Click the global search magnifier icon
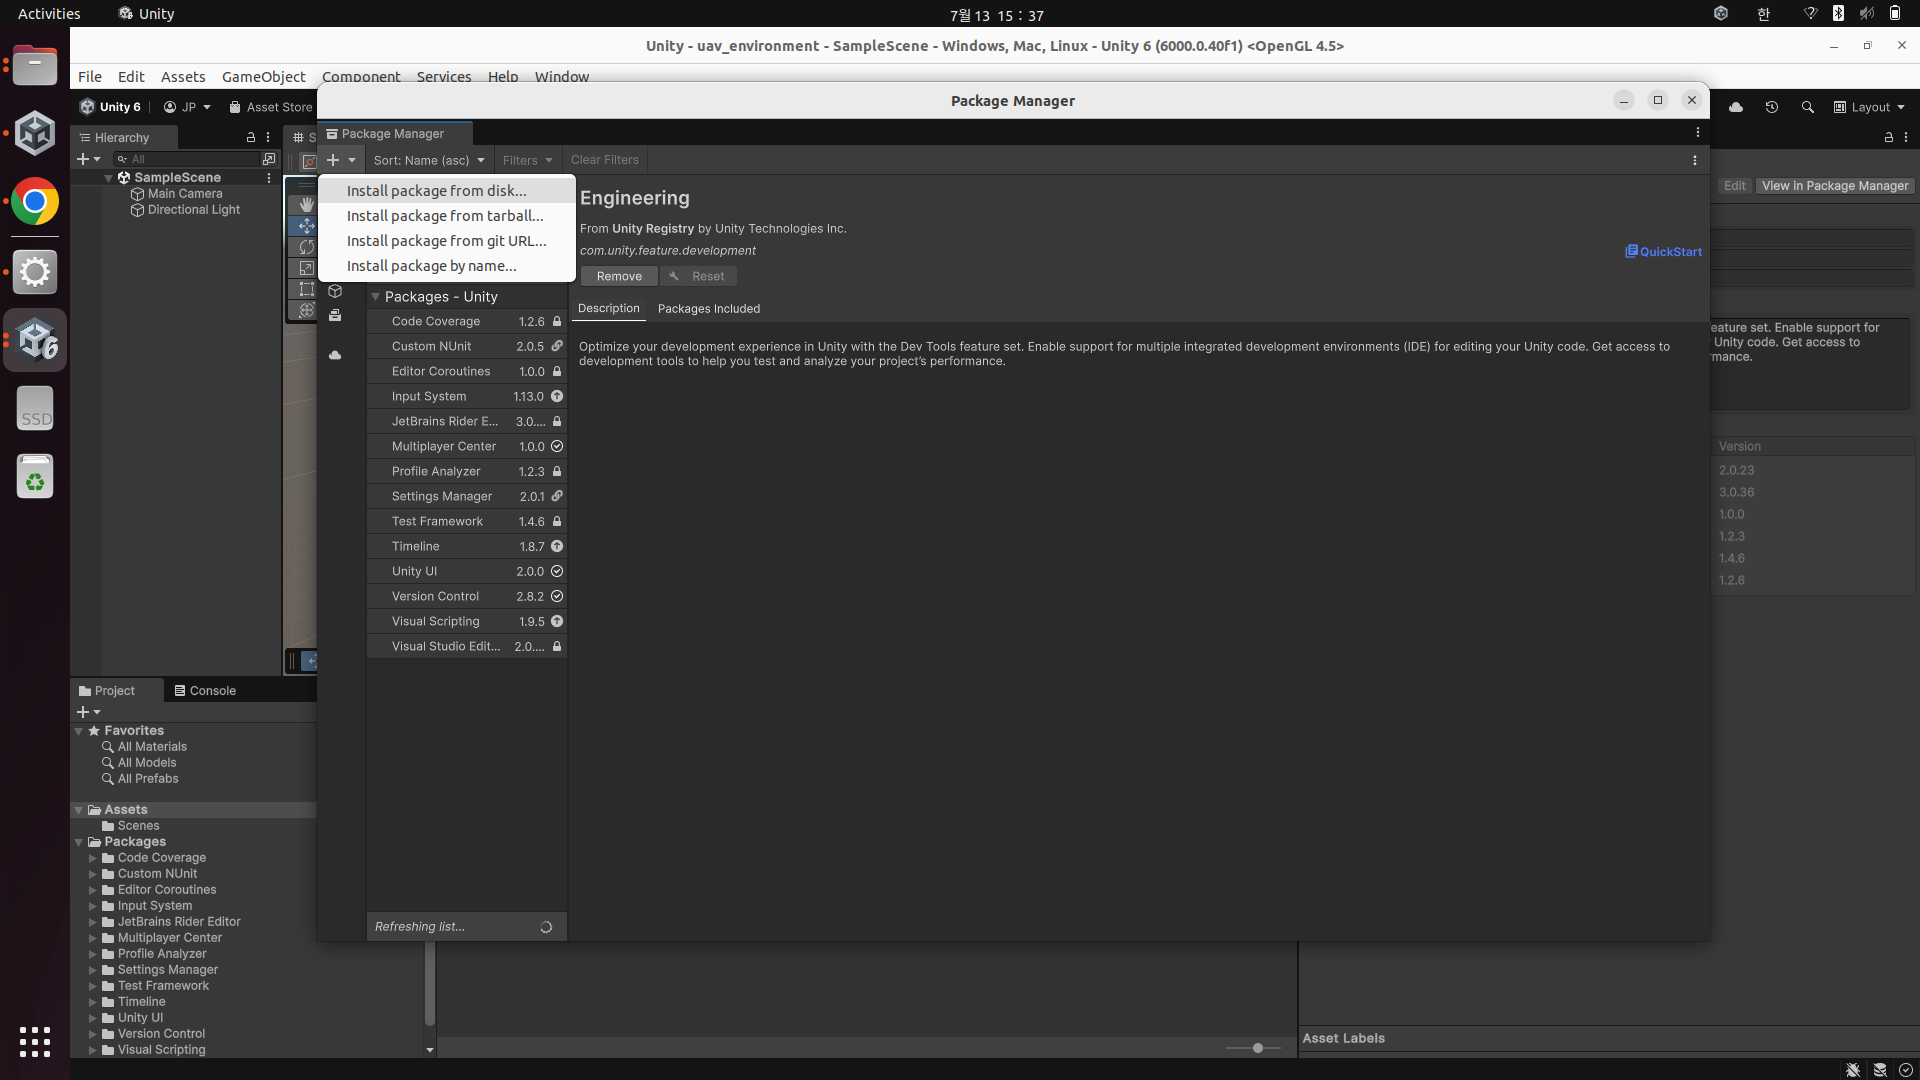This screenshot has width=1920, height=1080. click(x=1807, y=107)
